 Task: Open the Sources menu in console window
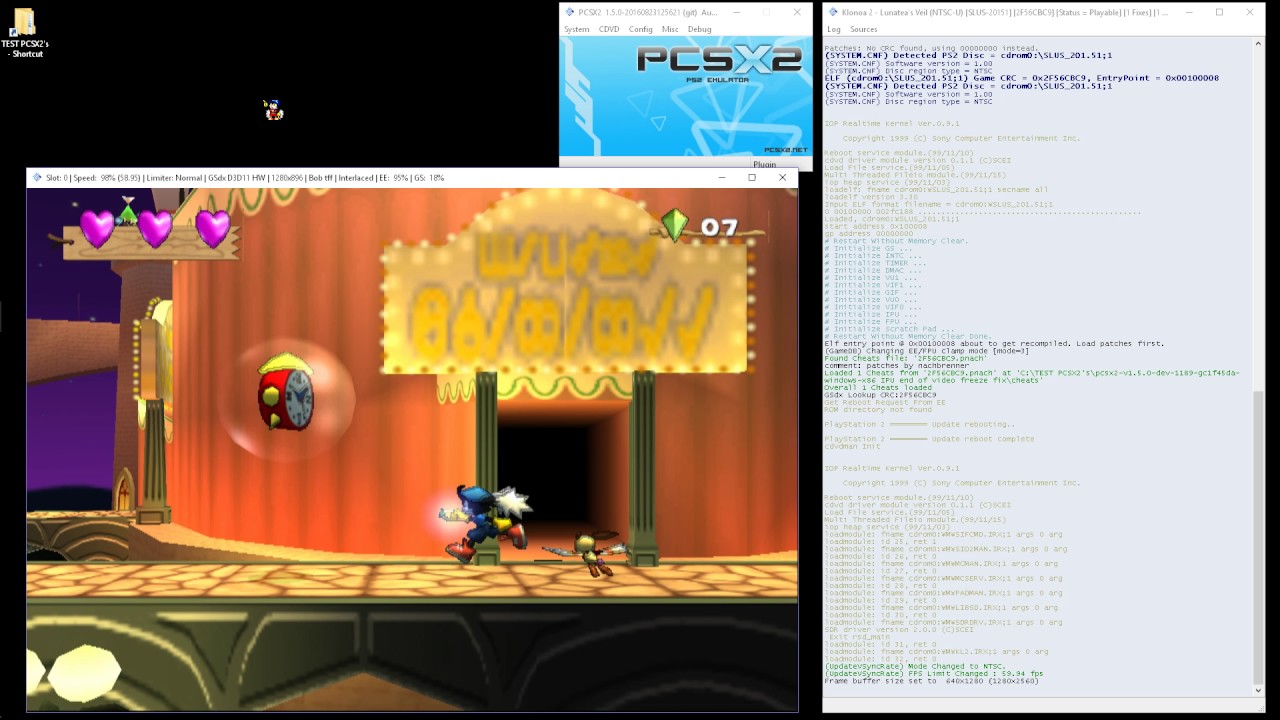click(x=863, y=30)
